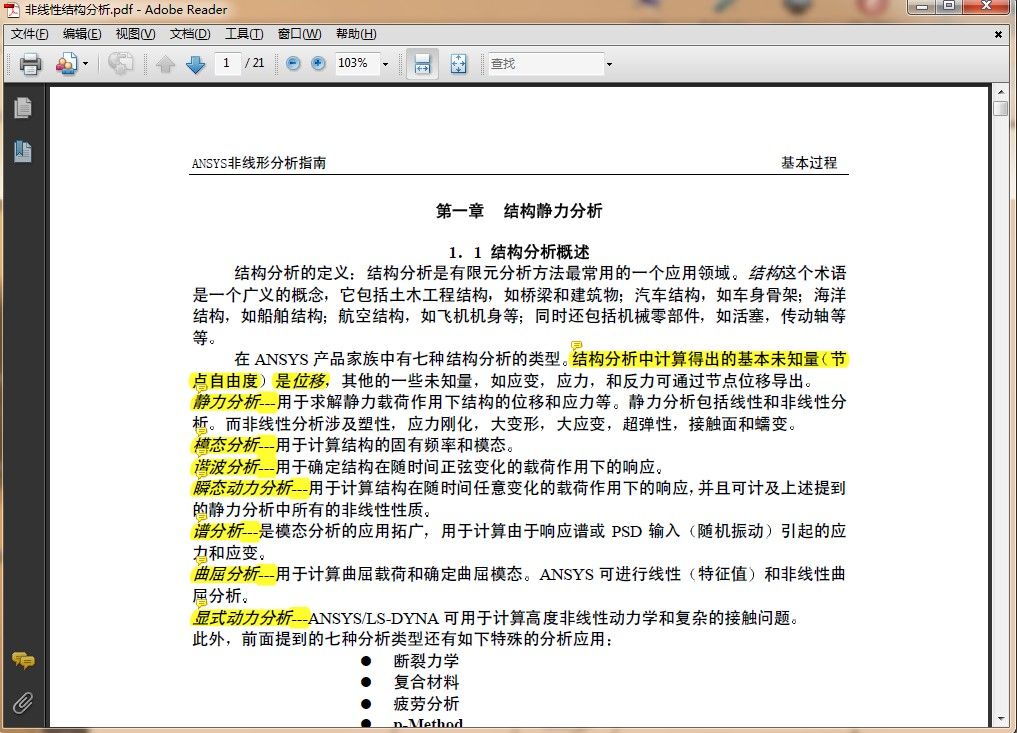The width and height of the screenshot is (1017, 733).
Task: Click the vertical scrollbar up arrow
Action: tap(1000, 92)
